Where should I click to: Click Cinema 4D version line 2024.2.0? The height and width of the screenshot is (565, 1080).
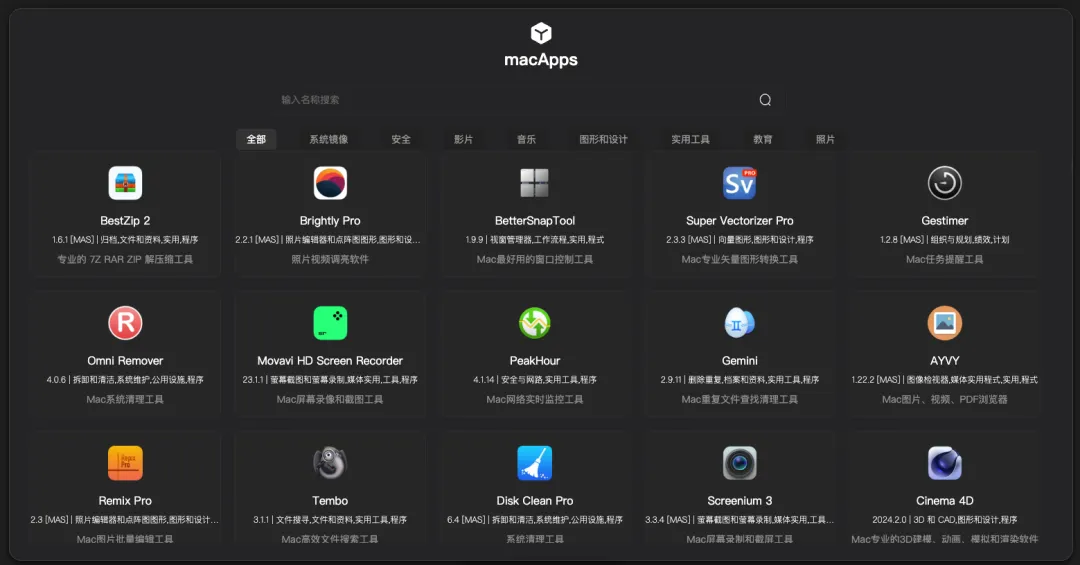pos(944,520)
